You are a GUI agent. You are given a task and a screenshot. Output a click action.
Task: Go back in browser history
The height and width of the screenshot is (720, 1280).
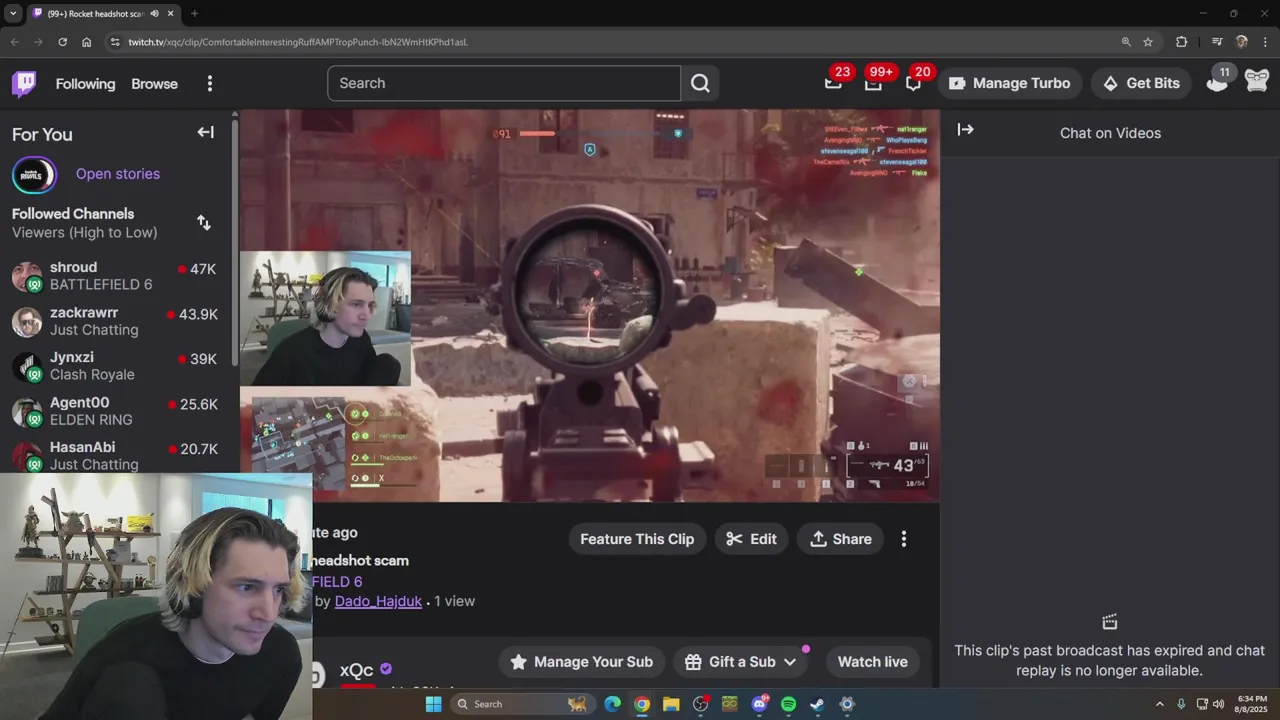[x=14, y=42]
